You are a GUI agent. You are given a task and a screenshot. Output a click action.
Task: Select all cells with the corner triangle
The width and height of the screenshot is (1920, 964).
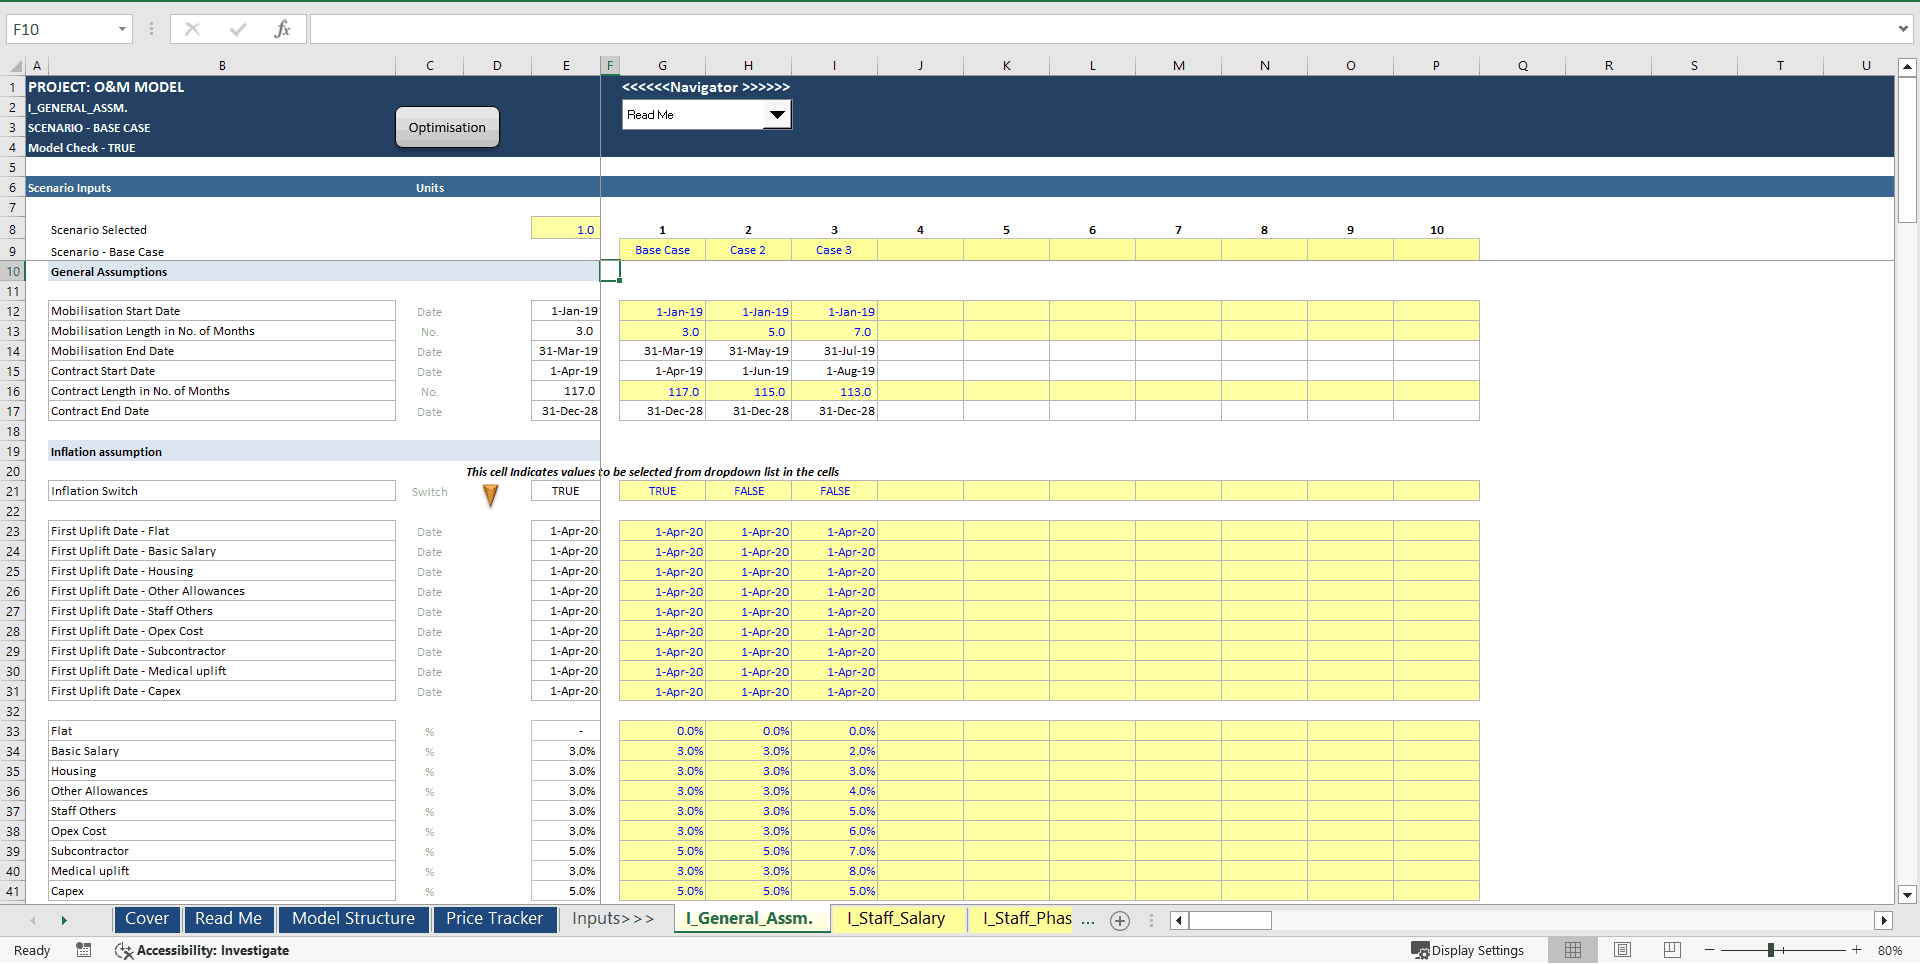pos(14,65)
